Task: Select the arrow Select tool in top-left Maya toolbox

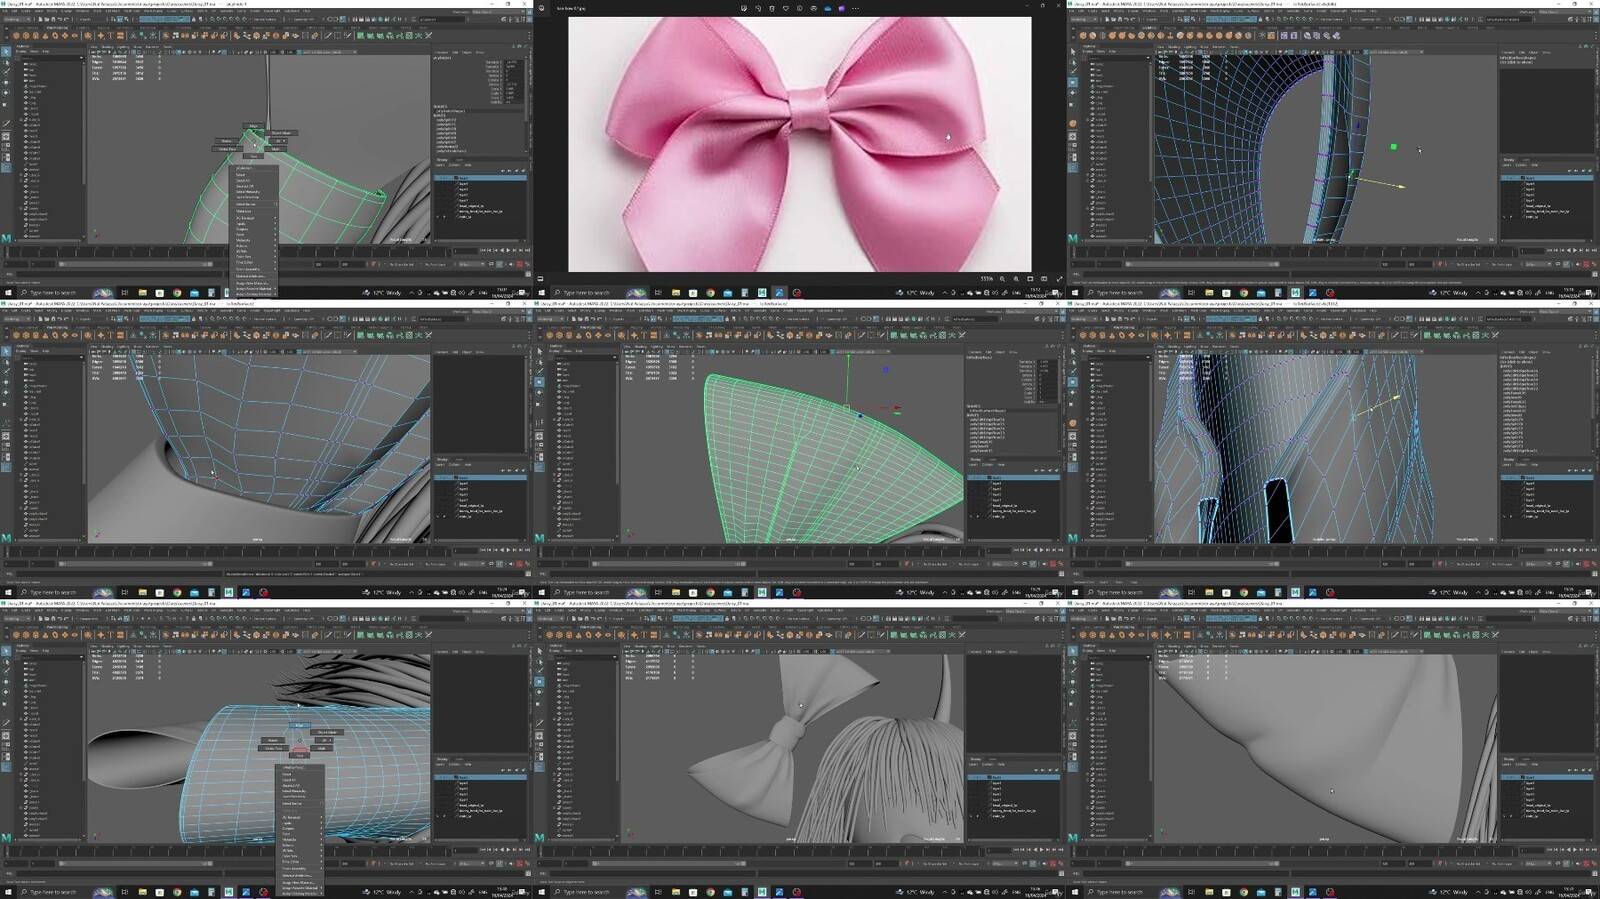Action: [6, 52]
